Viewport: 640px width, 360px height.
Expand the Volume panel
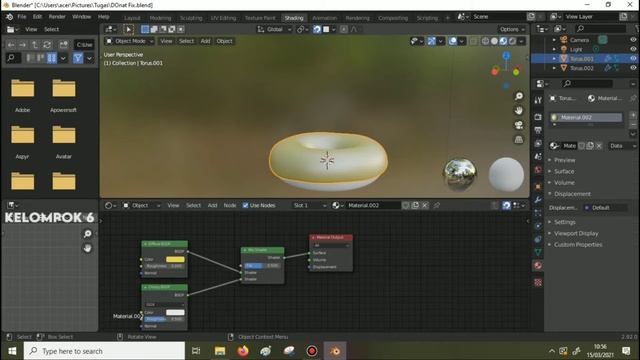click(564, 182)
